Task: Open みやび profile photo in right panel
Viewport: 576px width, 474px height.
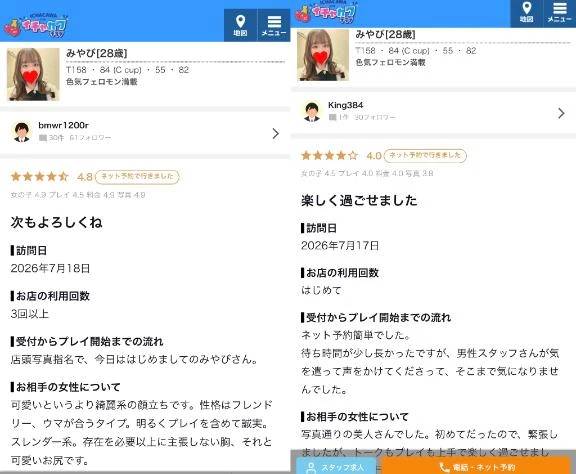Action: (x=323, y=55)
